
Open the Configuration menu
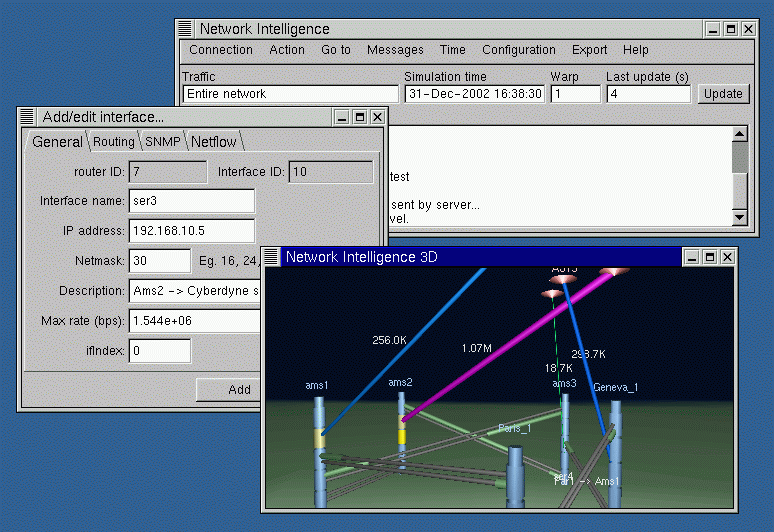tap(519, 50)
